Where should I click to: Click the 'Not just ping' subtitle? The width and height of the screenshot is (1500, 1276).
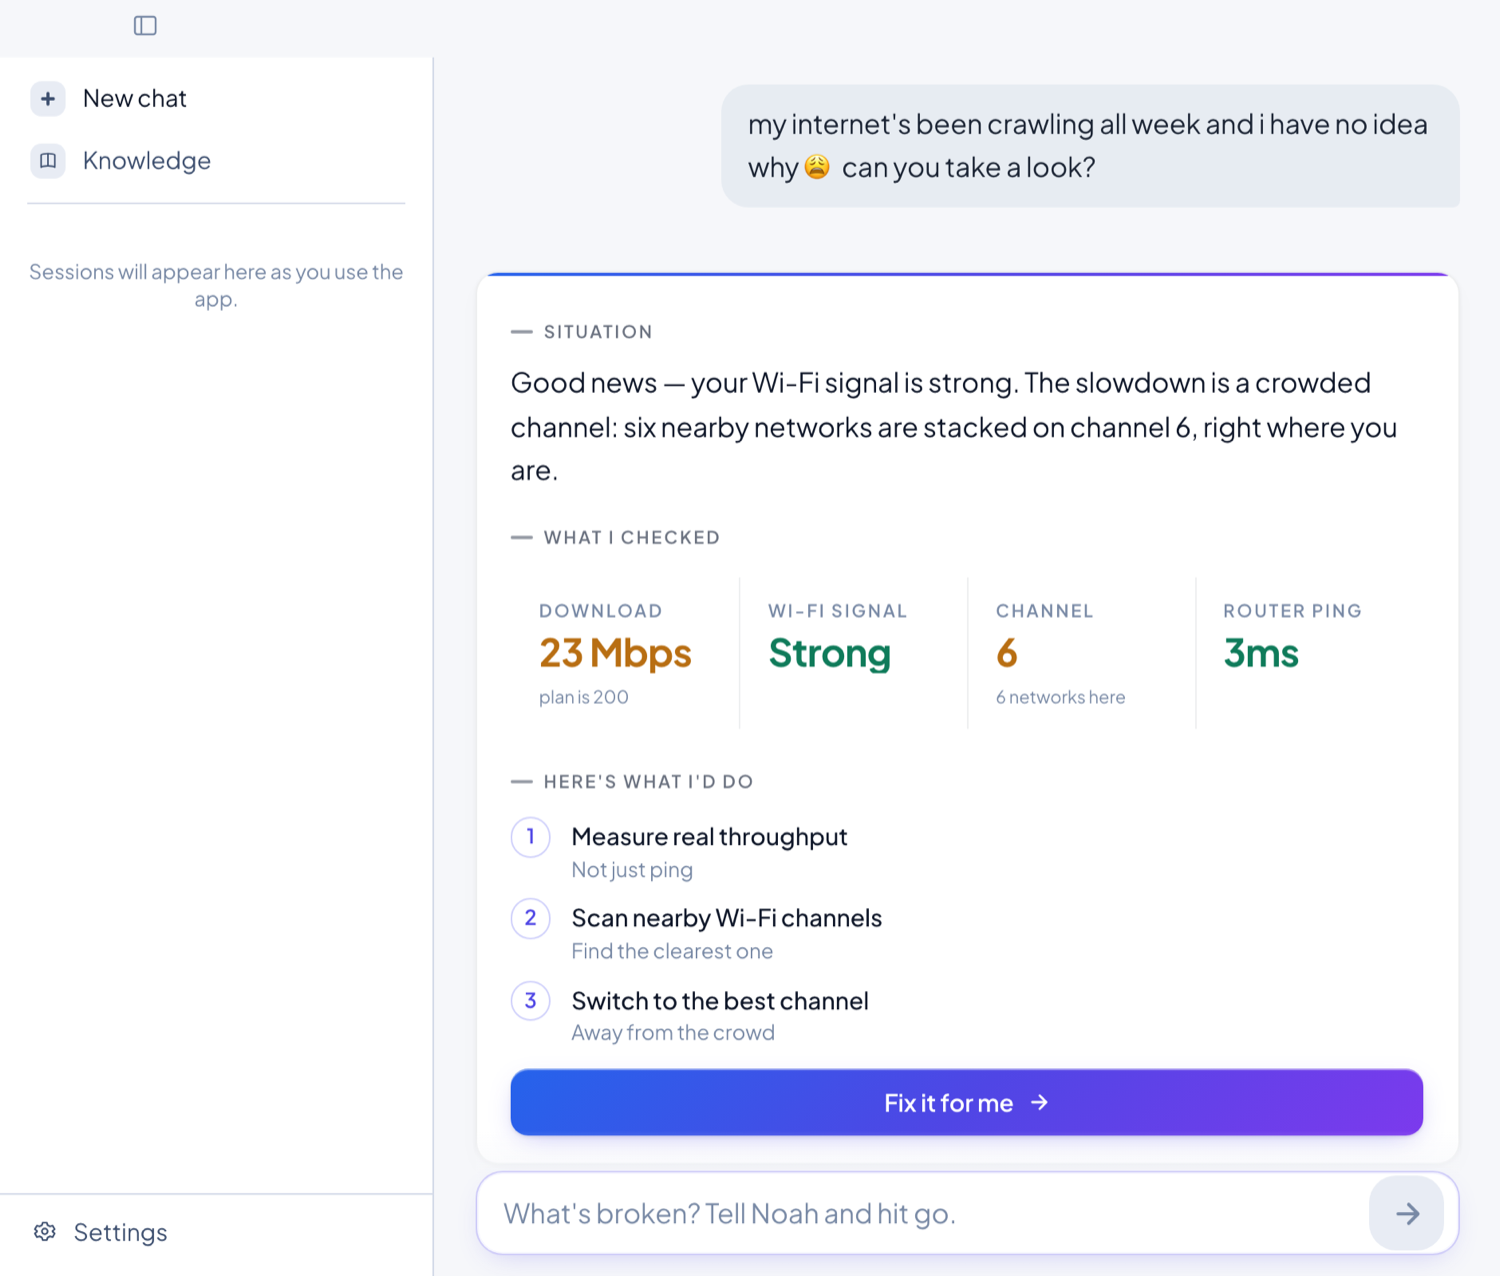point(632,870)
